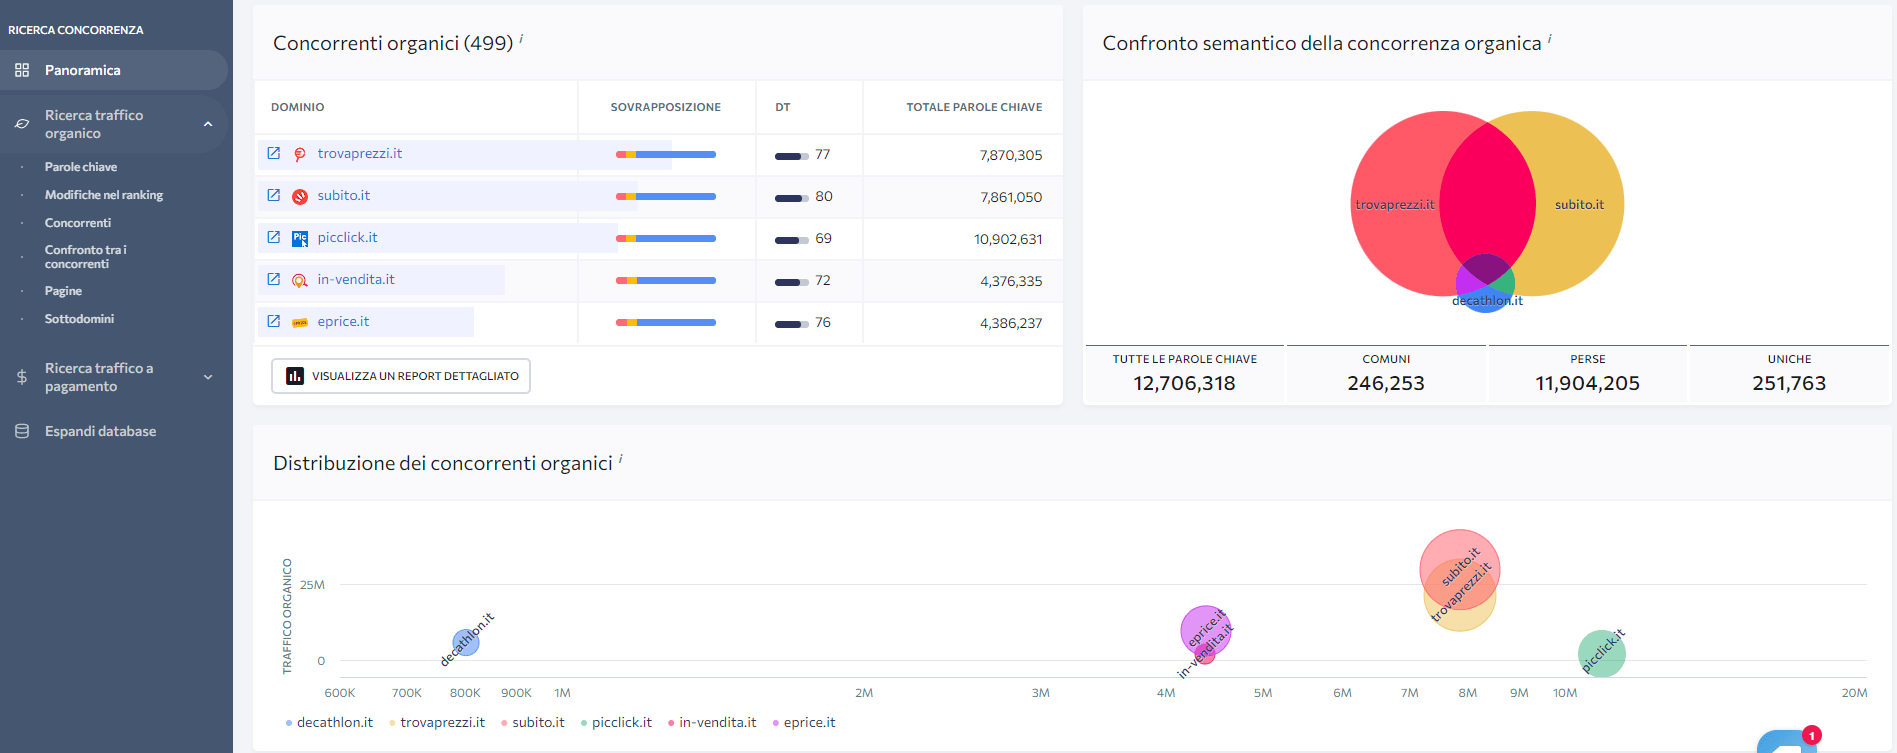Click the Panoramica grid icon
The height and width of the screenshot is (753, 1897).
pos(22,70)
